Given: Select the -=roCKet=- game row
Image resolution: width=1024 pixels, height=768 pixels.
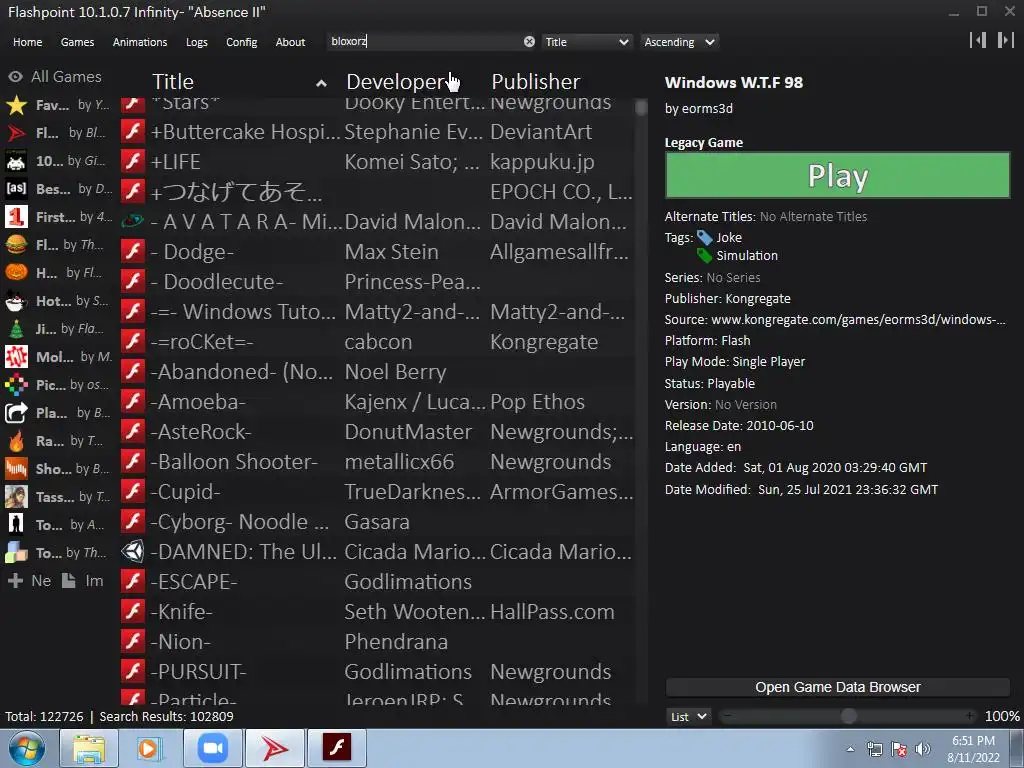Looking at the screenshot, I should pos(377,342).
